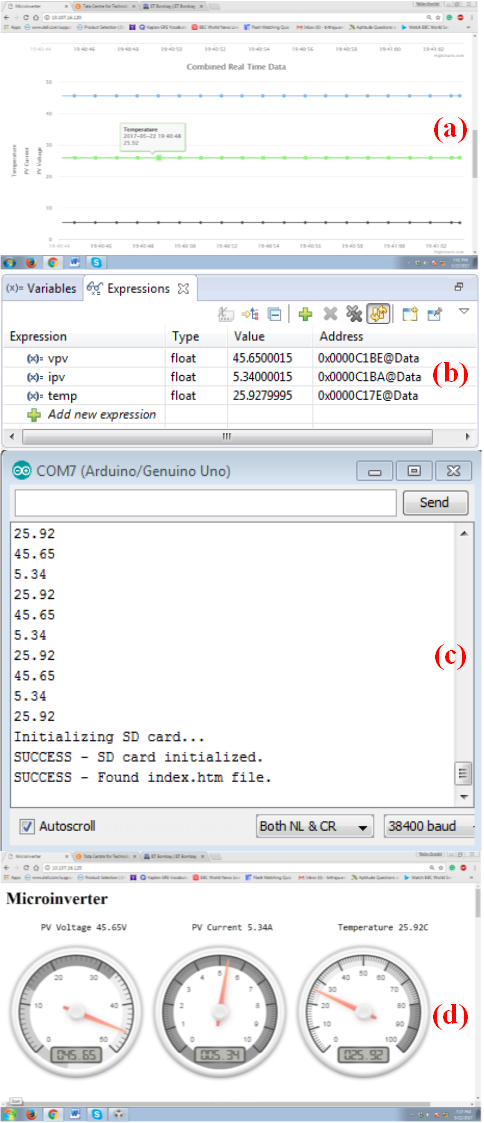Click the green plus Add expression icon
The image size is (484, 1123).
click(306, 314)
